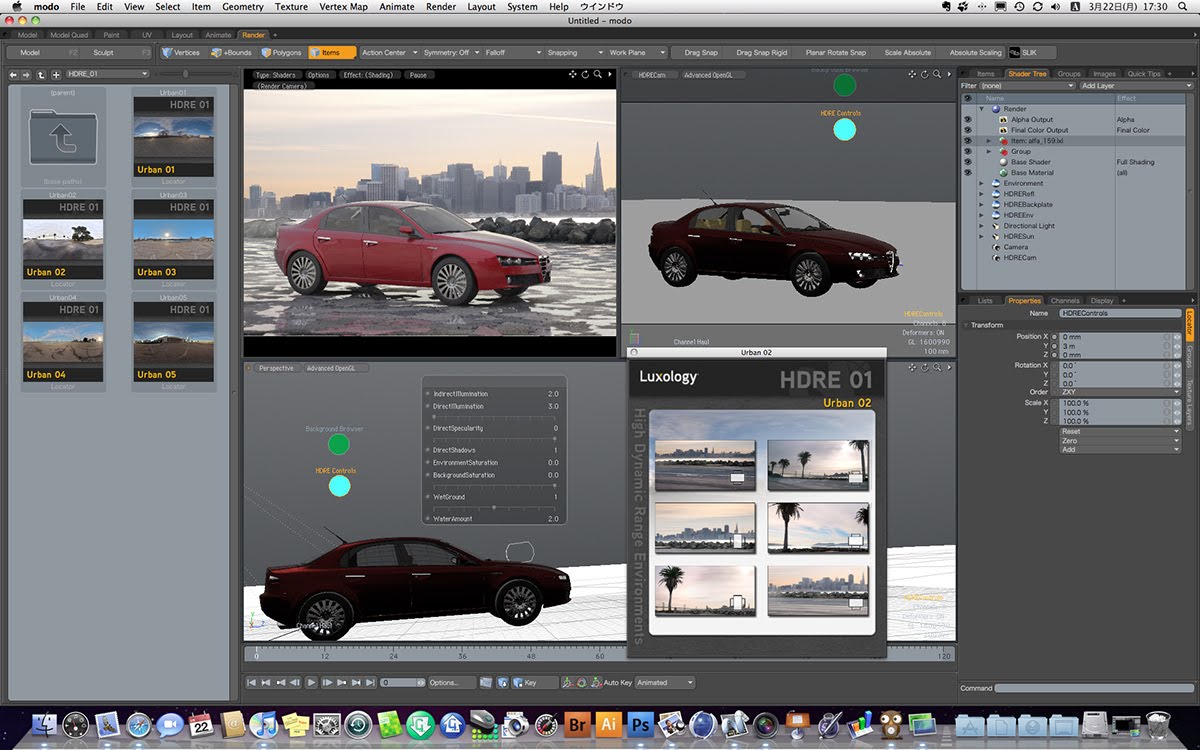This screenshot has width=1200, height=750.
Task: Toggle Rotation X channel key dot
Action: point(1055,366)
